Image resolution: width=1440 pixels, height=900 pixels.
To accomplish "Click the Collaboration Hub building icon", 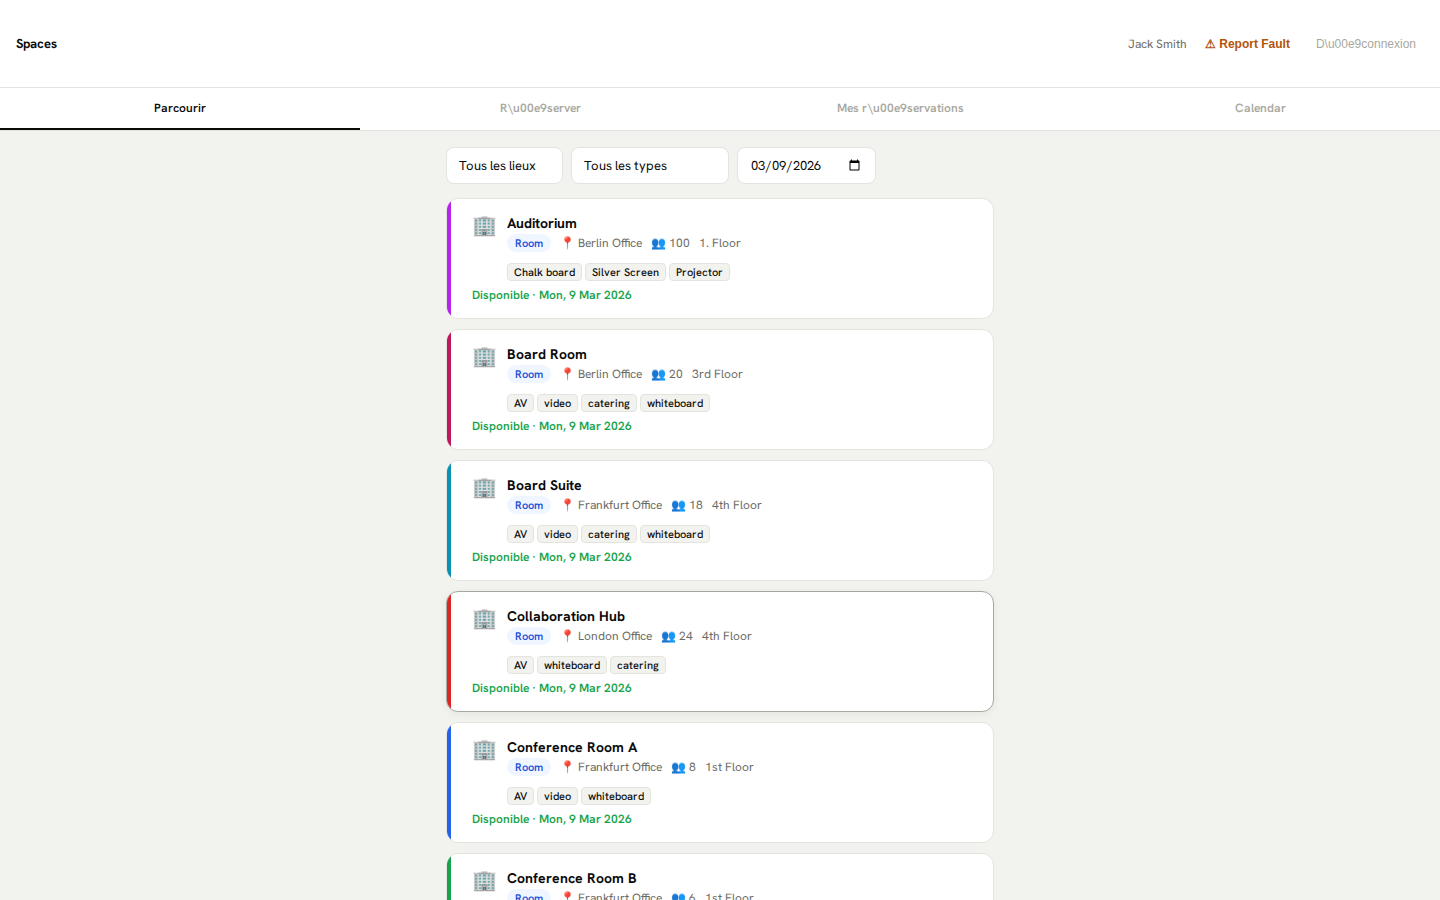I will coord(484,619).
